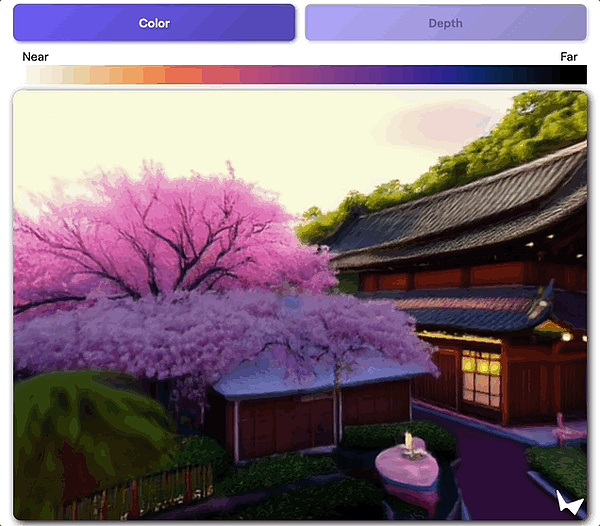This screenshot has height=526, width=600.
Task: Click the Far label above gradient
Action: click(x=568, y=57)
